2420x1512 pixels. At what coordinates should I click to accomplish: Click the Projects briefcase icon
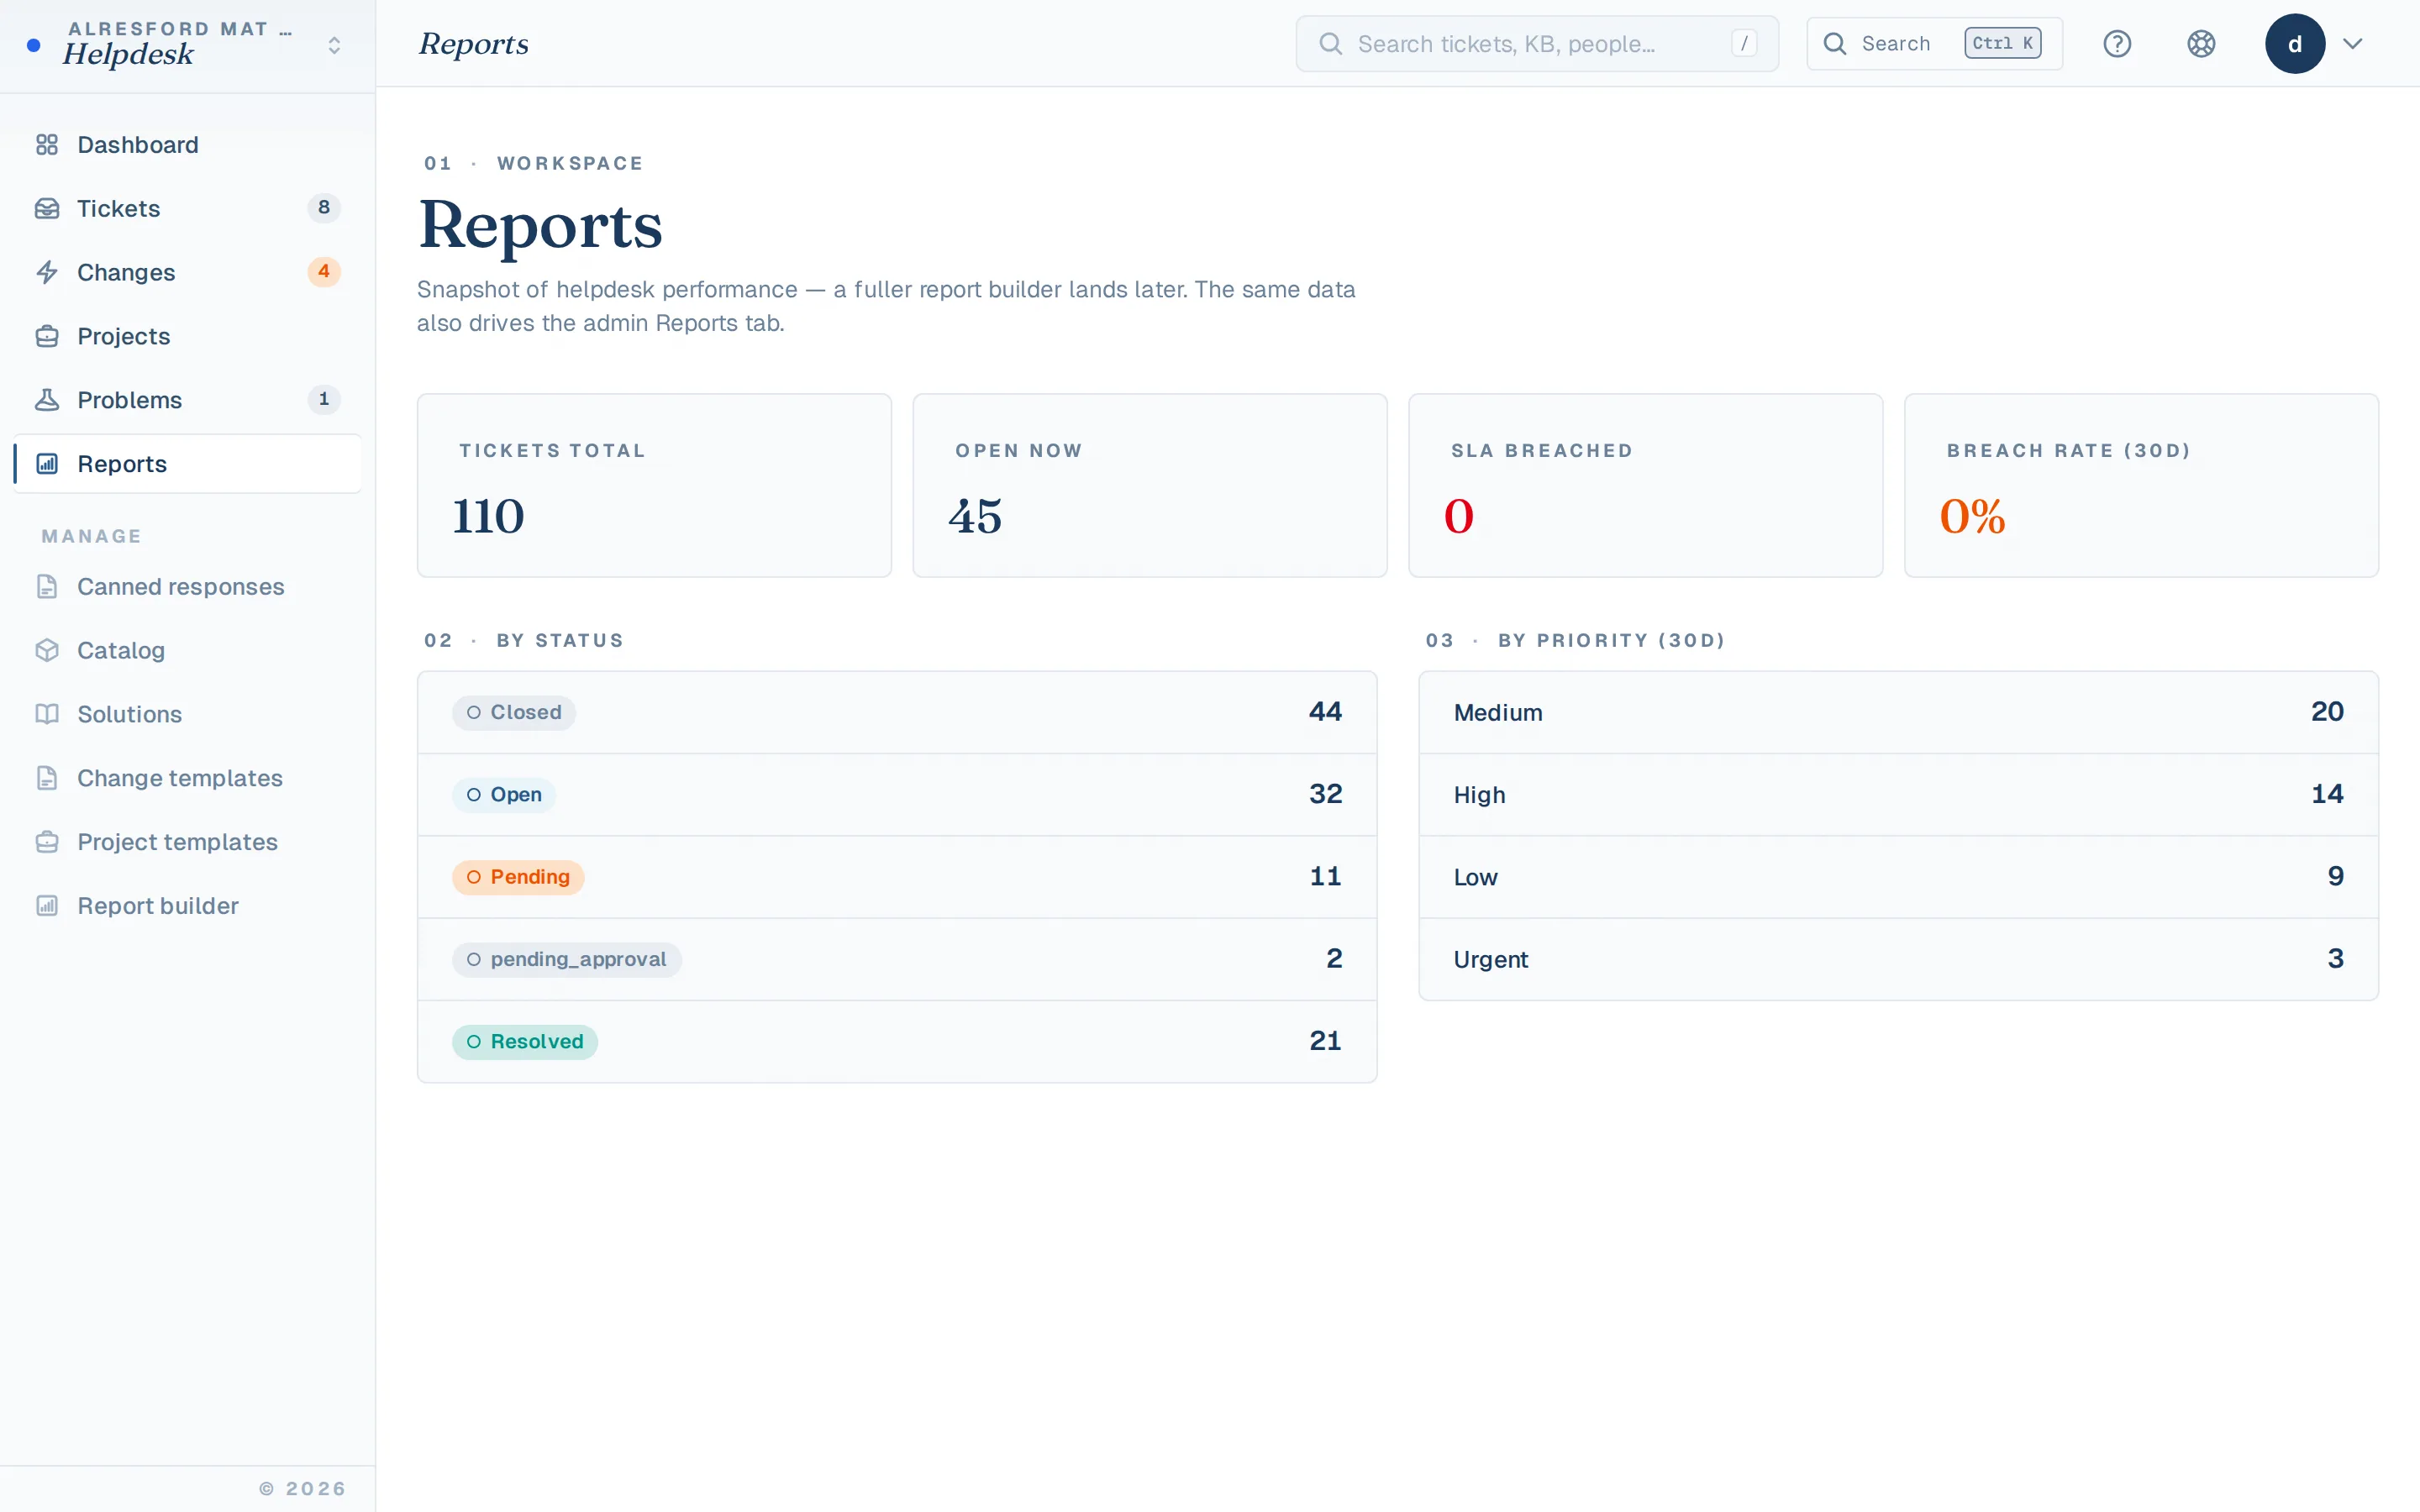click(x=47, y=336)
